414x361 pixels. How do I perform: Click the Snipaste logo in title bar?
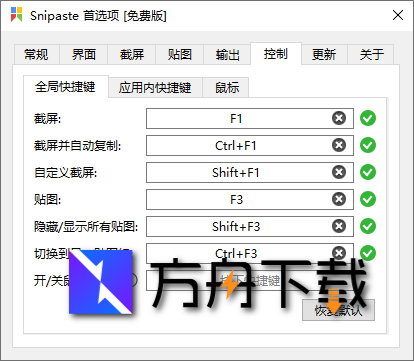coord(17,15)
